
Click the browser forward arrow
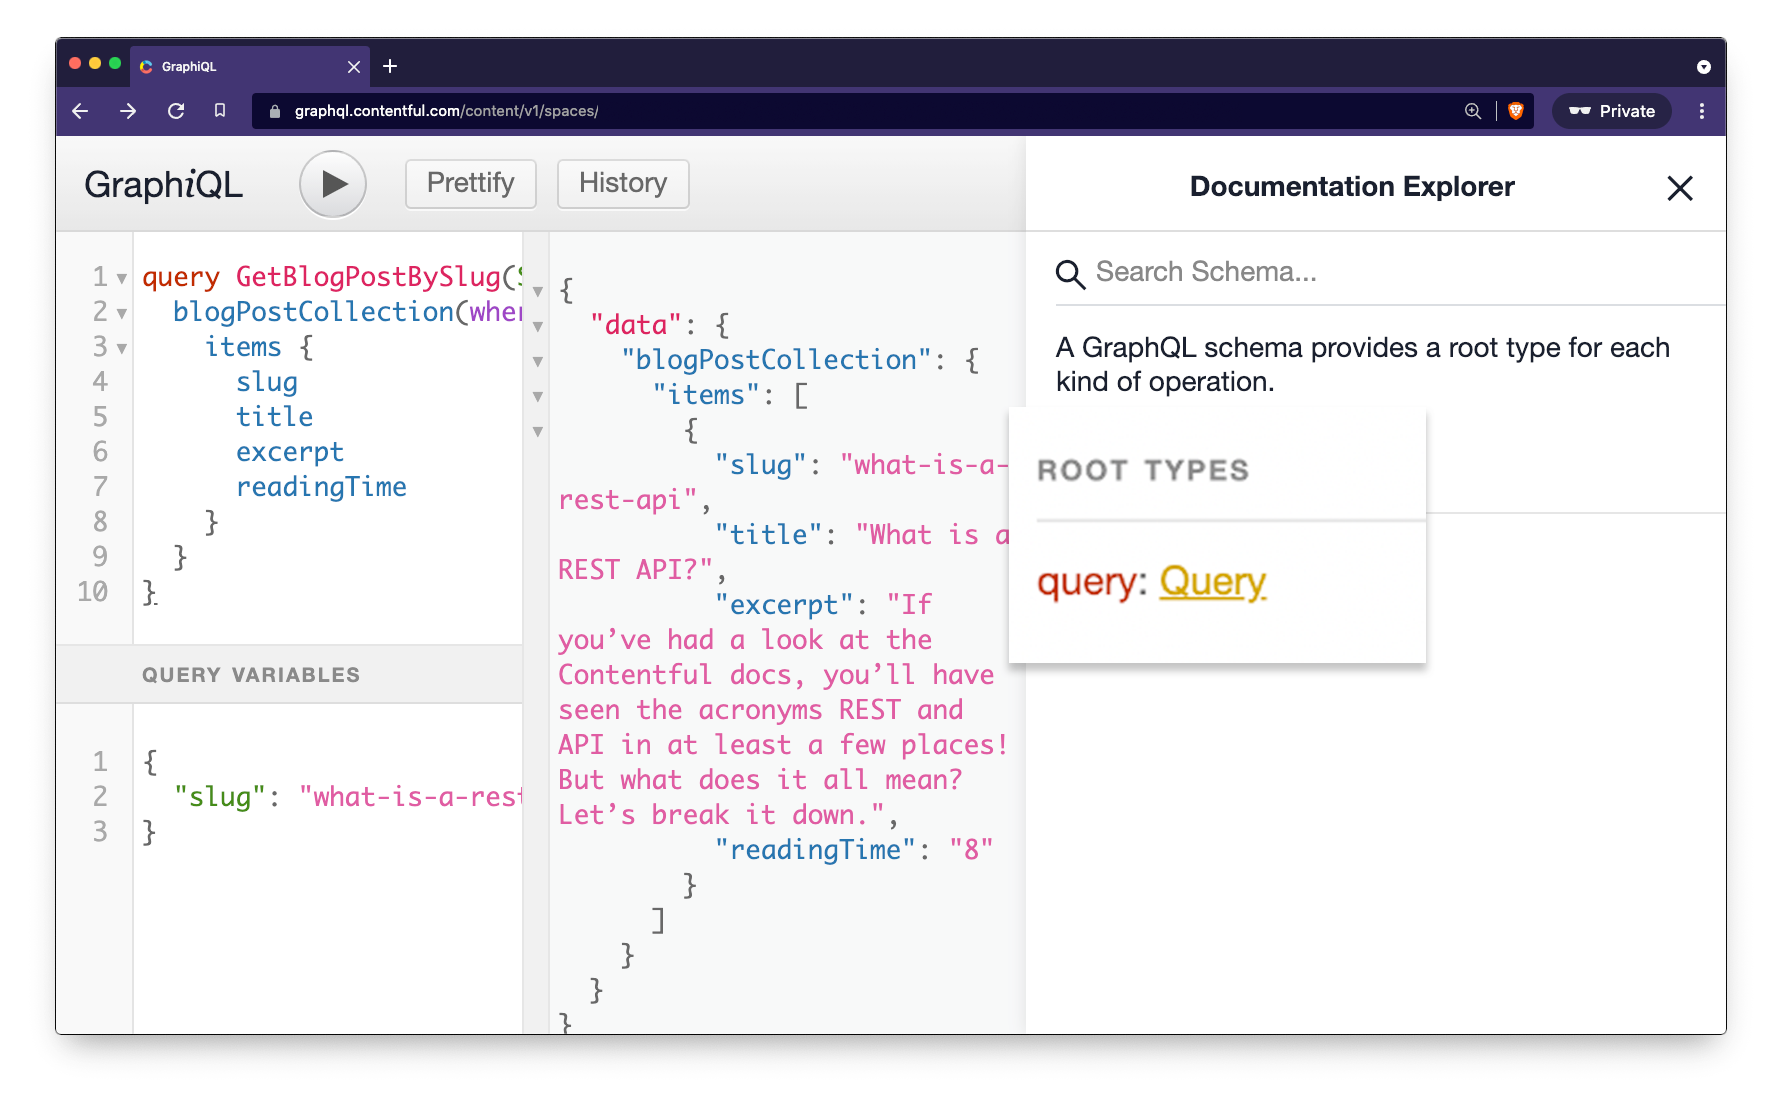point(128,111)
